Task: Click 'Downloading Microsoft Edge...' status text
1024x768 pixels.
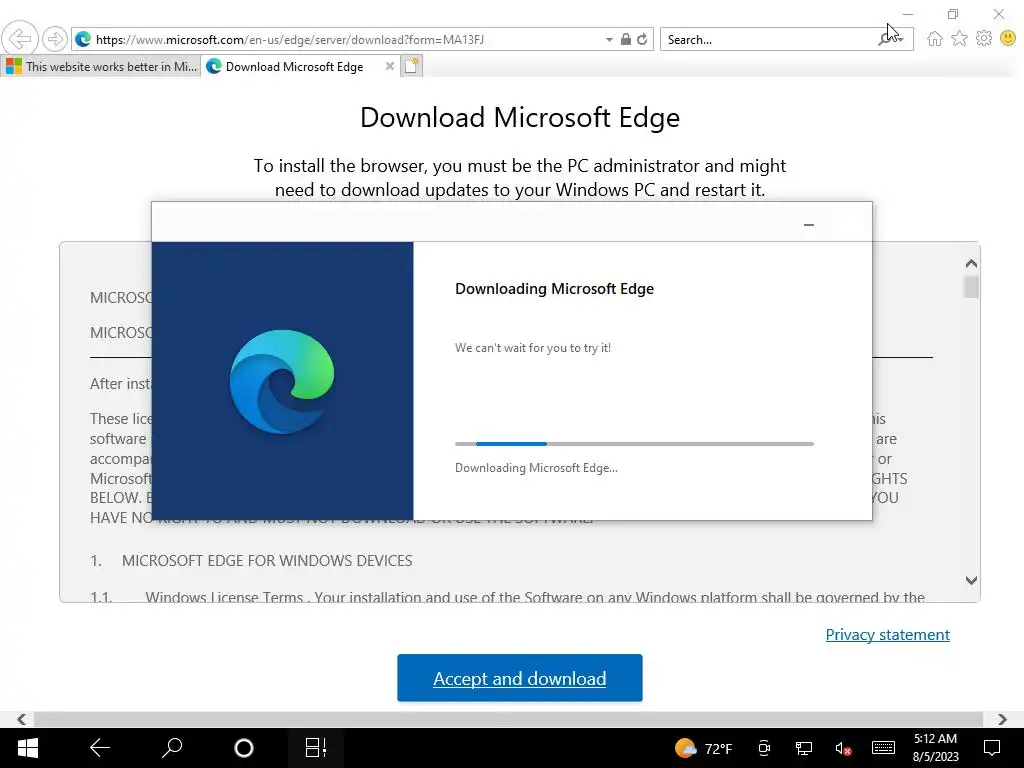Action: coord(536,468)
